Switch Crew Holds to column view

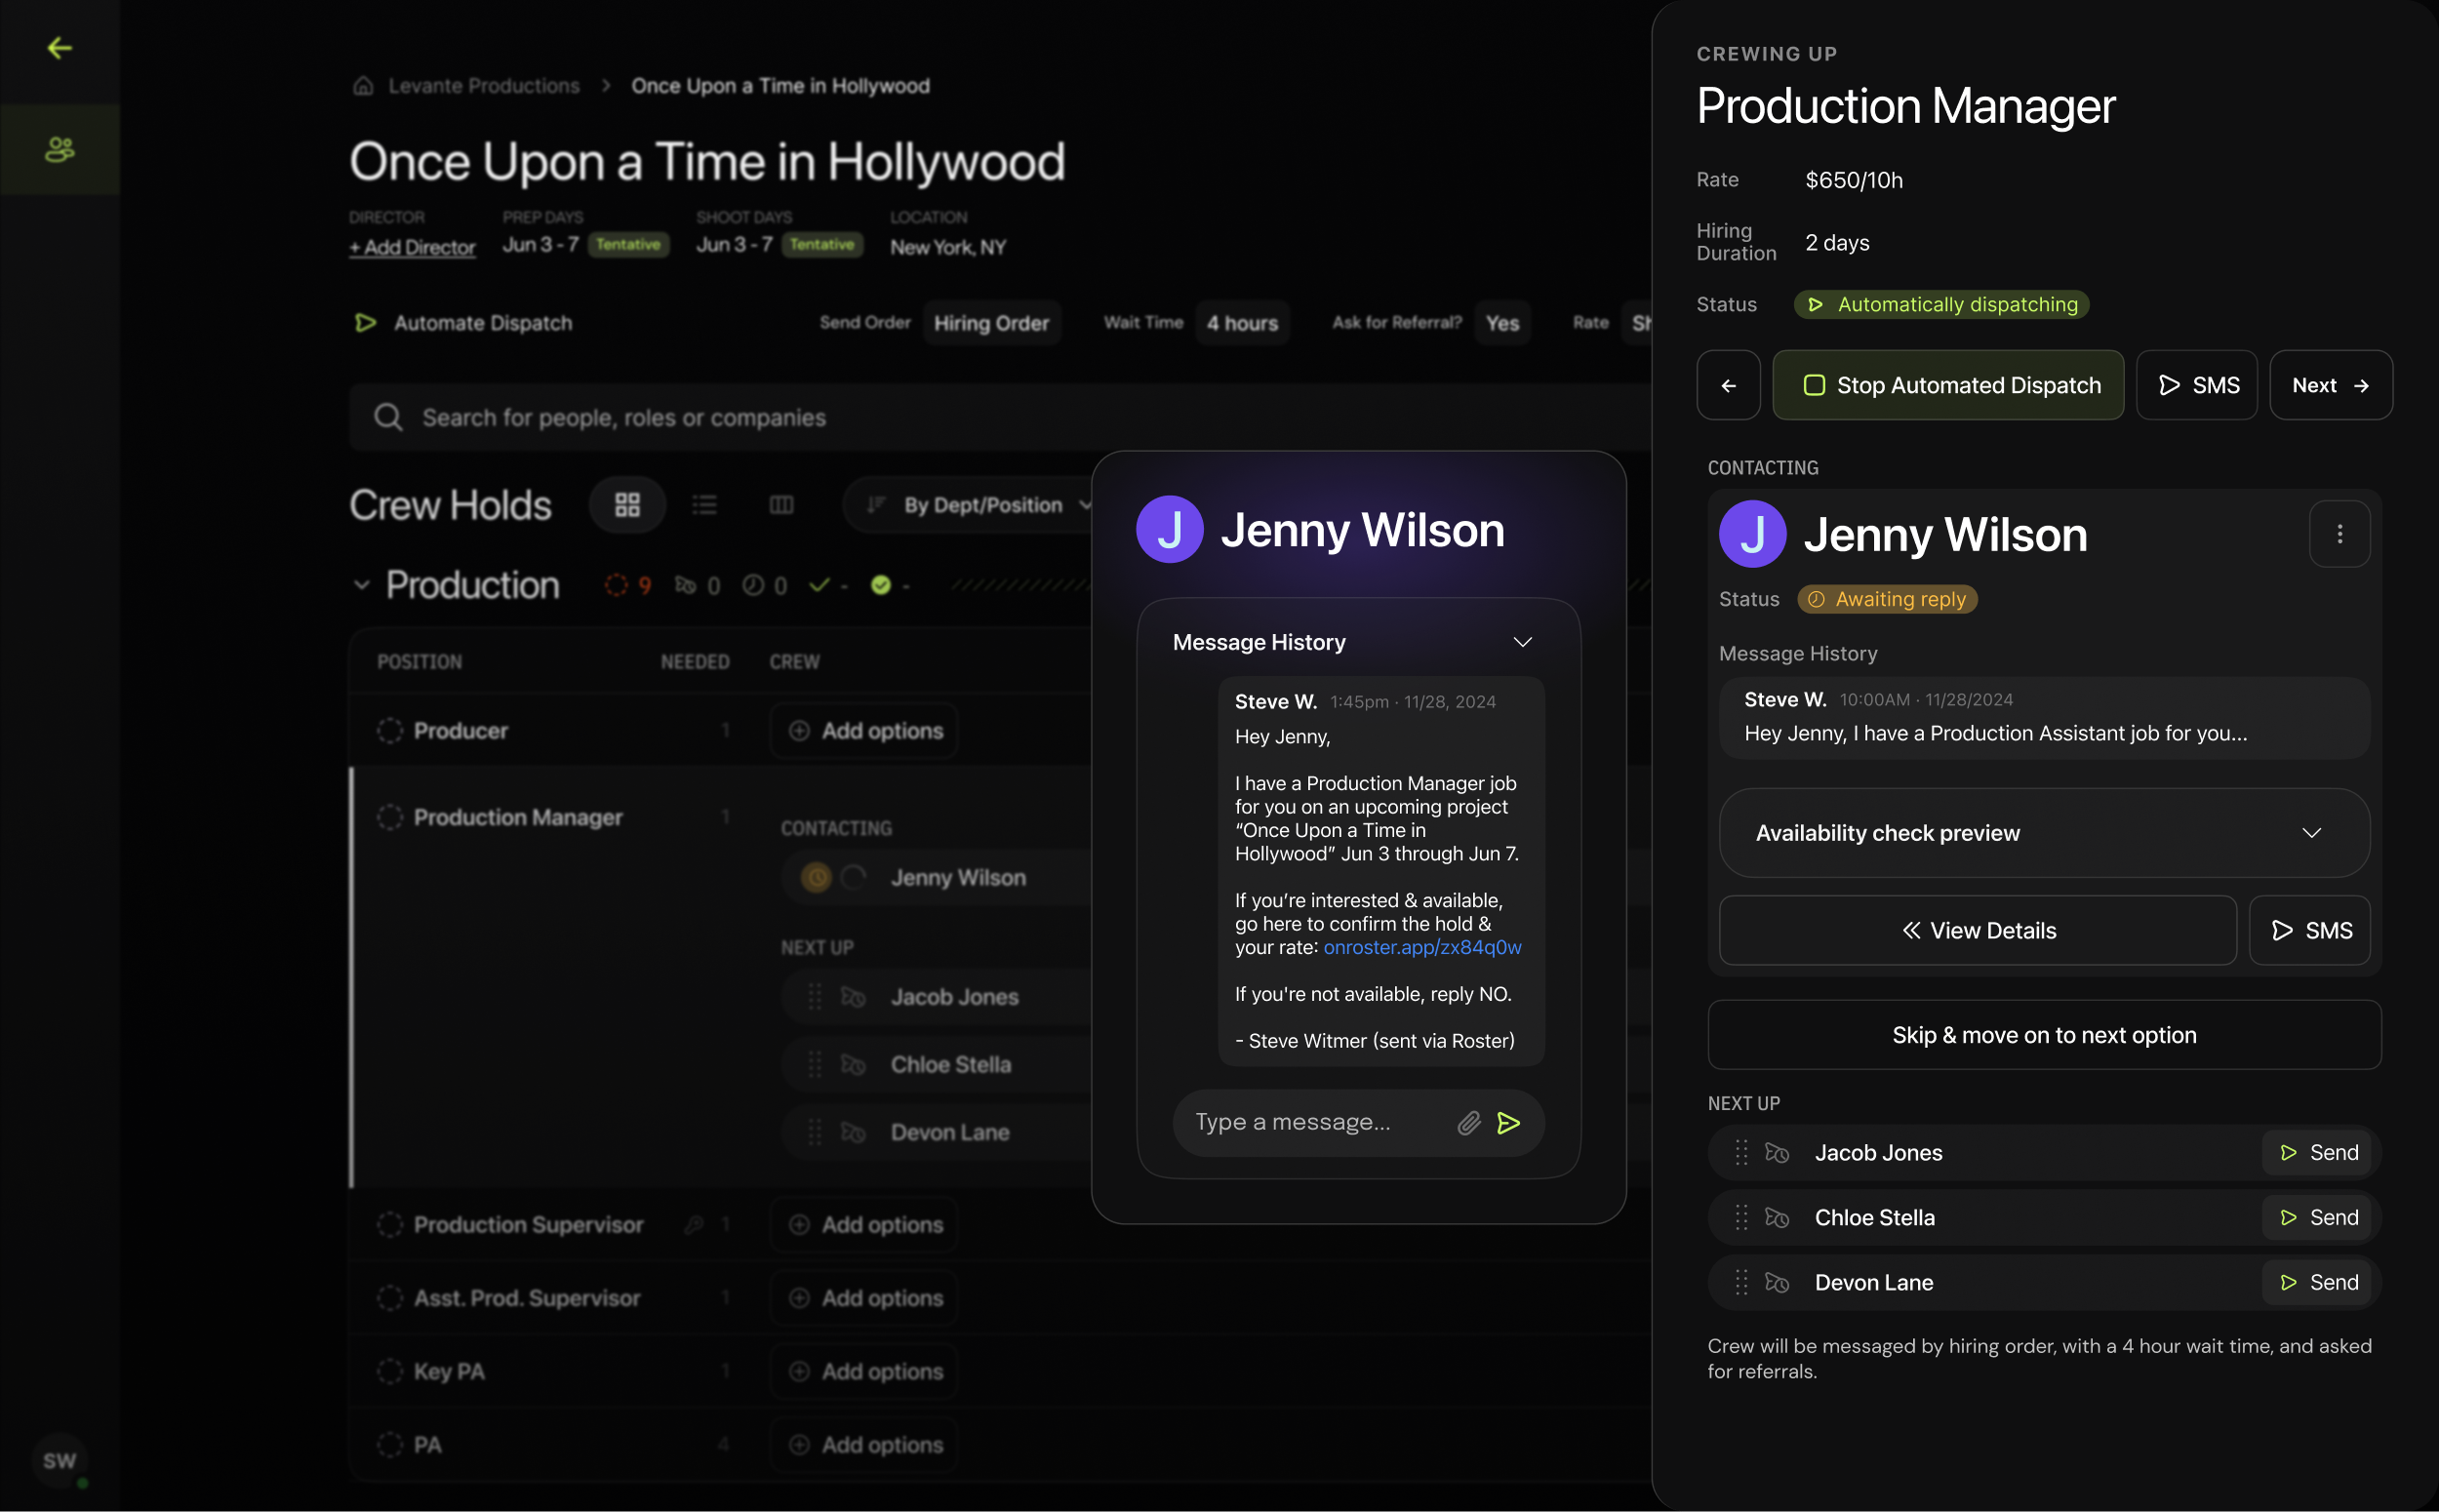(781, 505)
